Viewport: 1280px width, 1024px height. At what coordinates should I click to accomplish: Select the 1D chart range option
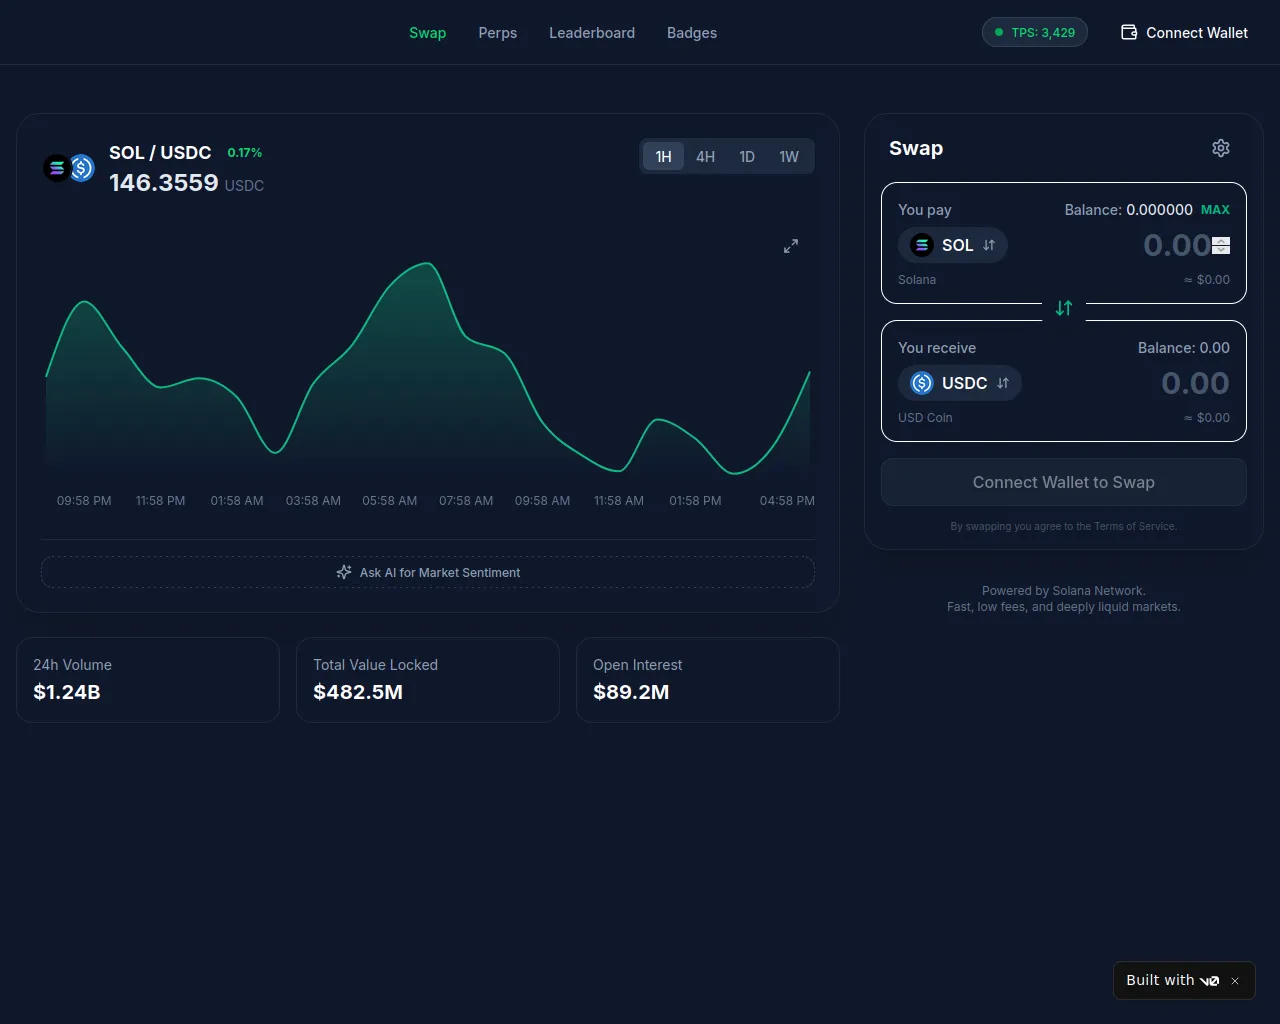(747, 157)
